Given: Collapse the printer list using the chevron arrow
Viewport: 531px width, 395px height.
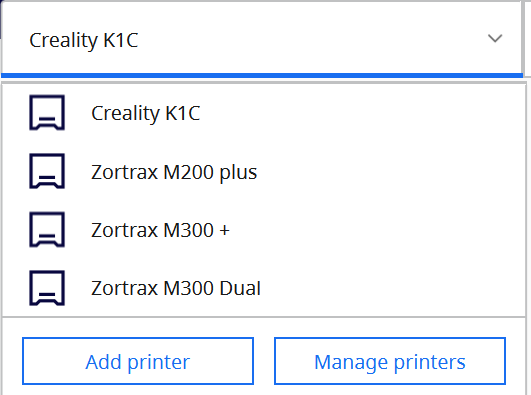Looking at the screenshot, I should coord(495,38).
